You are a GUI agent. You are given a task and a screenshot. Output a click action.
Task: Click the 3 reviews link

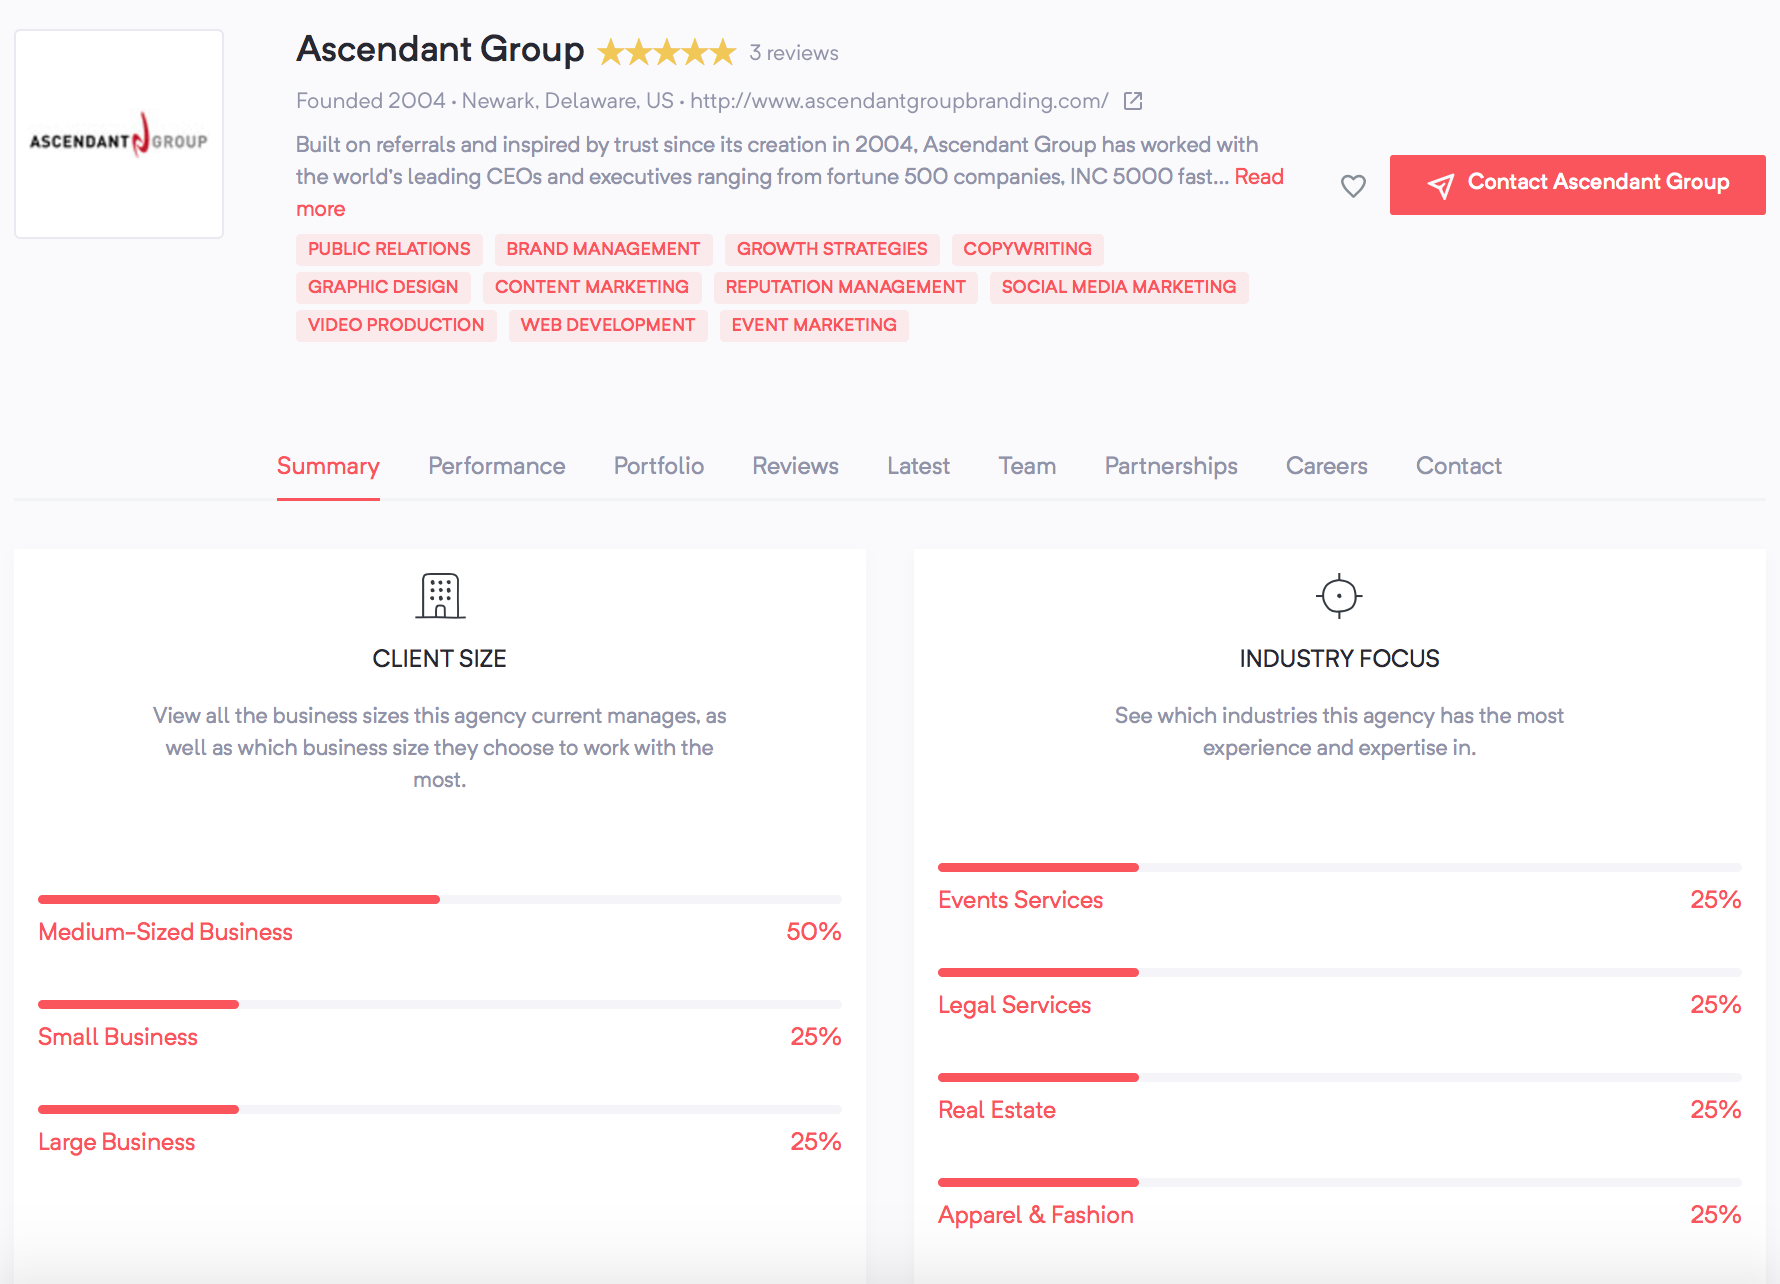coord(794,53)
